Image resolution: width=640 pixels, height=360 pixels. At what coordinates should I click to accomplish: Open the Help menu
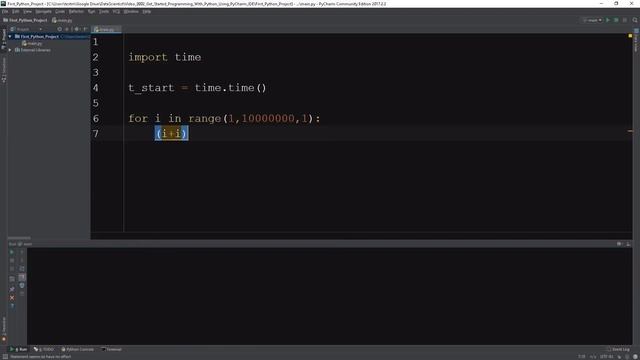click(x=147, y=11)
